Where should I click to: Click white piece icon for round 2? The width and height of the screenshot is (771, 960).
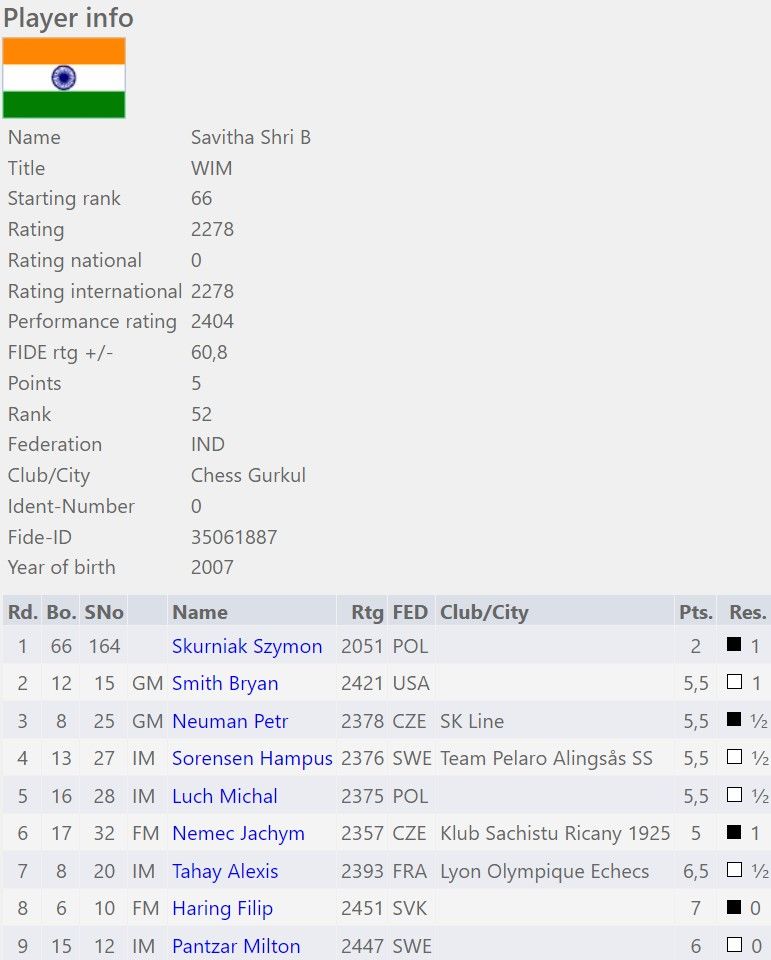tap(734, 683)
